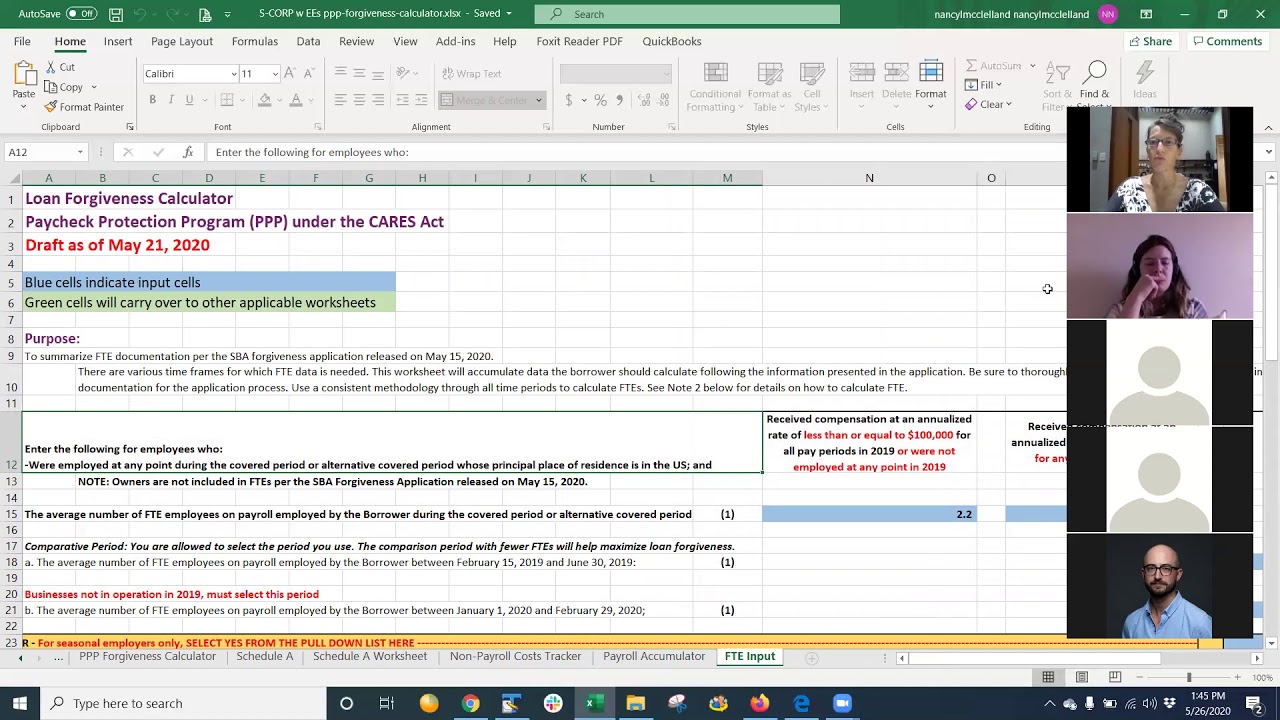This screenshot has height=720, width=1280.
Task: Toggle Wrap Text
Action: coord(471,73)
